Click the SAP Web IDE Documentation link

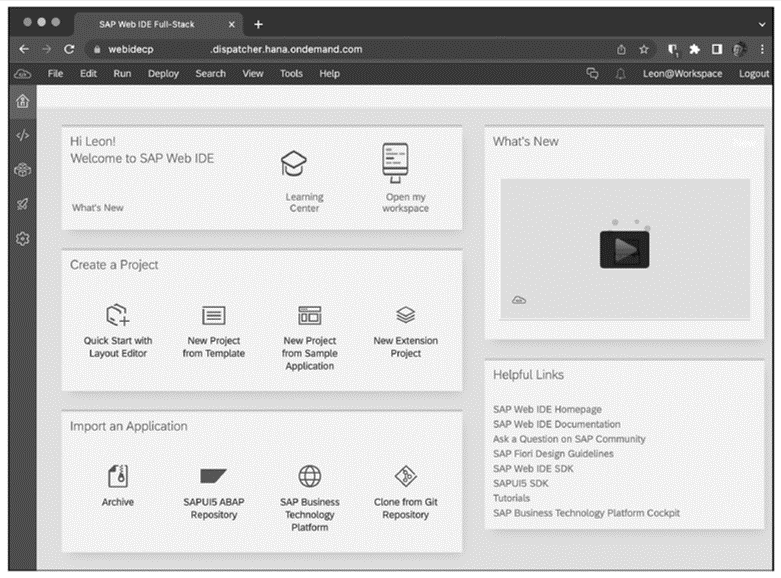(x=556, y=424)
